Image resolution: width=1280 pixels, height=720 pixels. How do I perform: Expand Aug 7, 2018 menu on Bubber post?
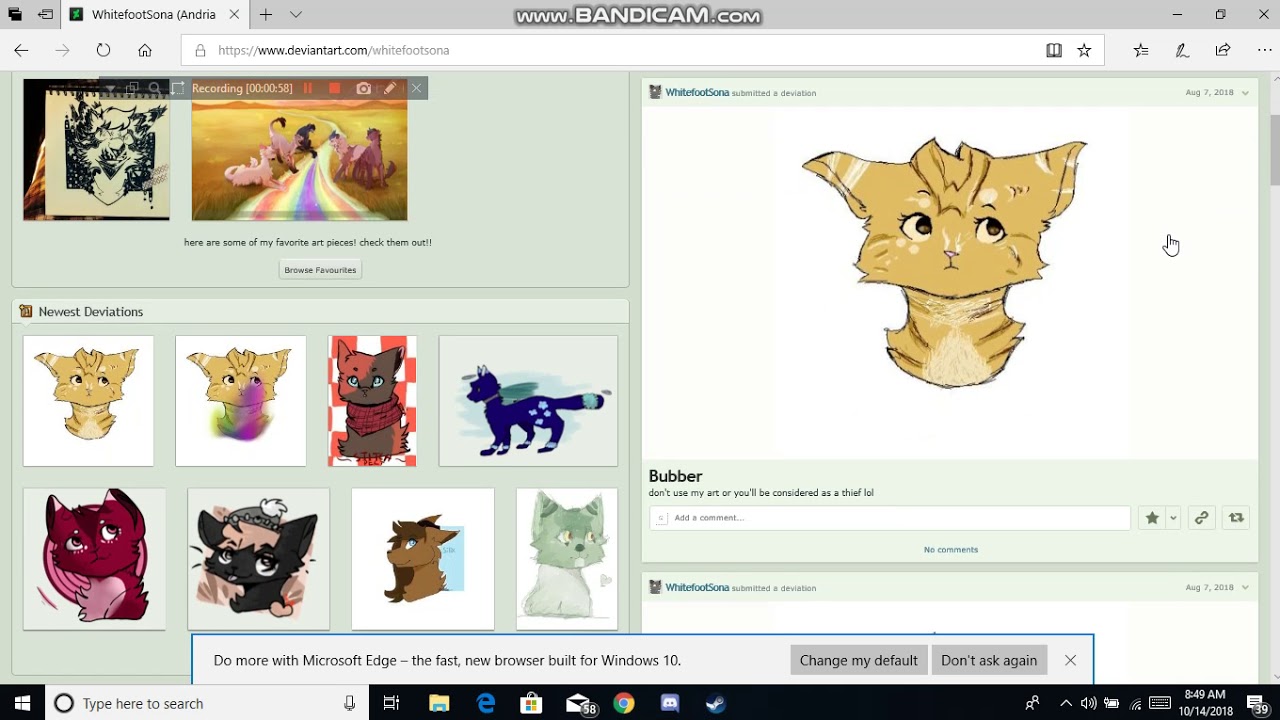(1245, 93)
